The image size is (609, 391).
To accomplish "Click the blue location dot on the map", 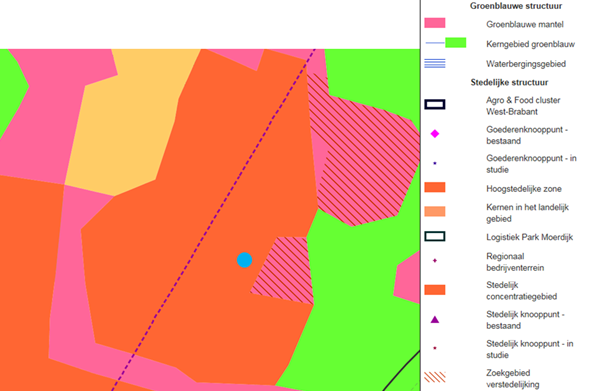I will click(x=244, y=260).
